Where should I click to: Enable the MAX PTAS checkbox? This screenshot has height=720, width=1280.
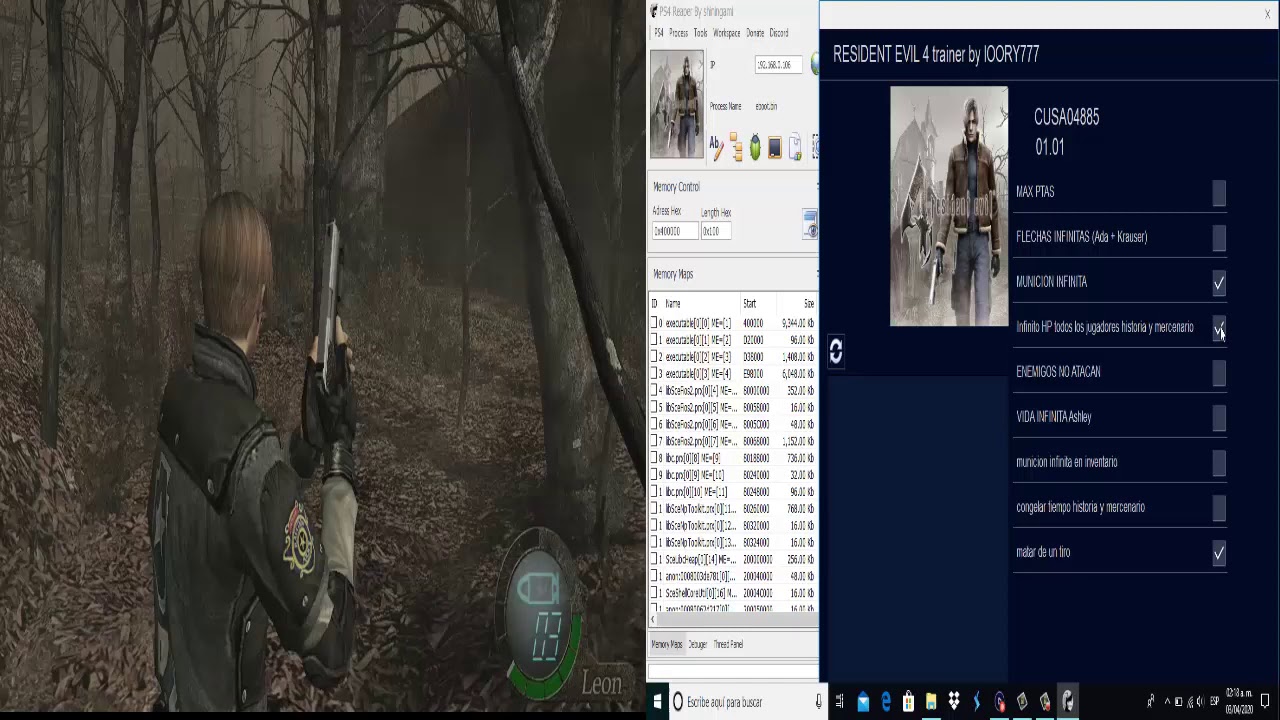1219,194
